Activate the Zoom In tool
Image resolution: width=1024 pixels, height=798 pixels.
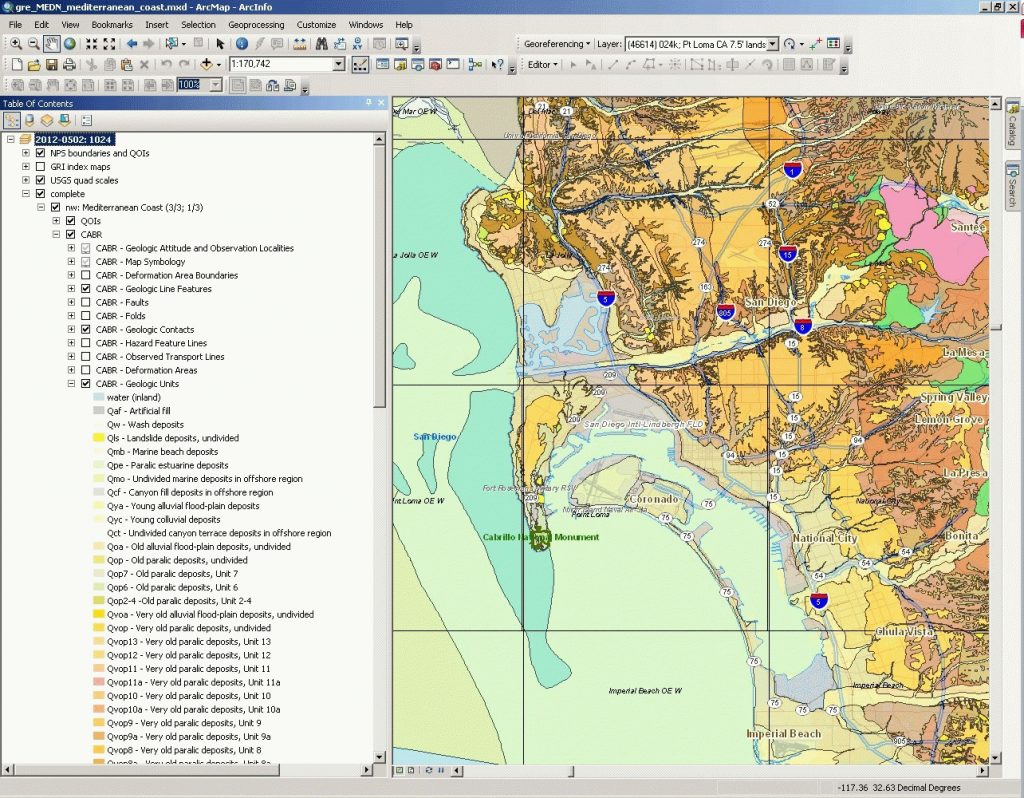[x=16, y=44]
